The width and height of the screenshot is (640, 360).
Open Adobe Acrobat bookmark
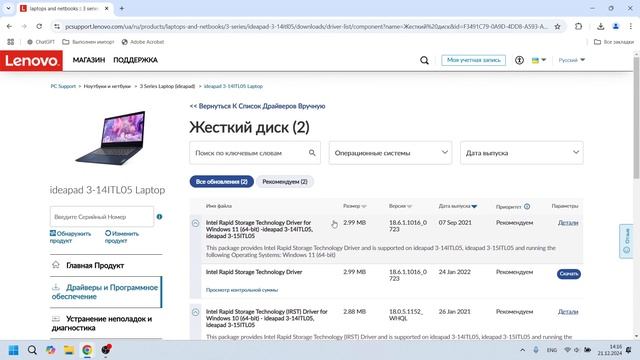coord(143,42)
